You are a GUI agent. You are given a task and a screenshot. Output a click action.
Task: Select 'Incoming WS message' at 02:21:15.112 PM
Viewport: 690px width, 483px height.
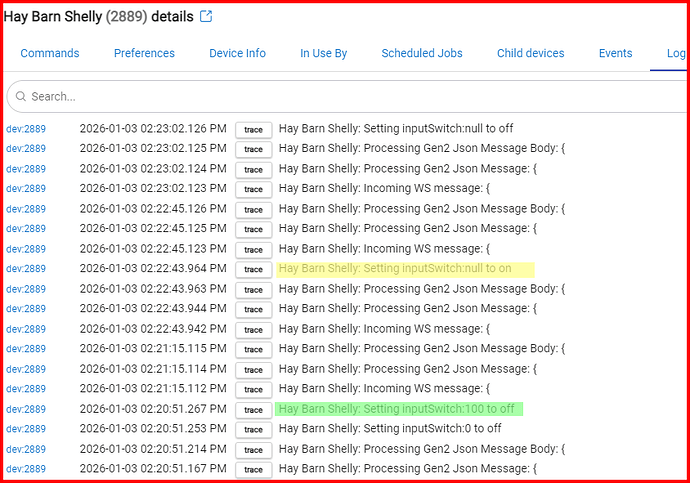tap(384, 388)
